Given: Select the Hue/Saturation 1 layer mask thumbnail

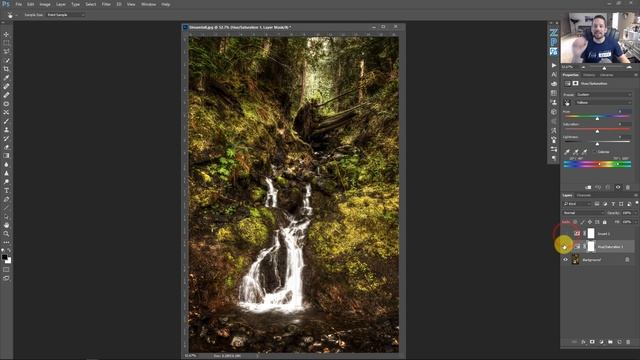Looking at the screenshot, I should tap(591, 247).
